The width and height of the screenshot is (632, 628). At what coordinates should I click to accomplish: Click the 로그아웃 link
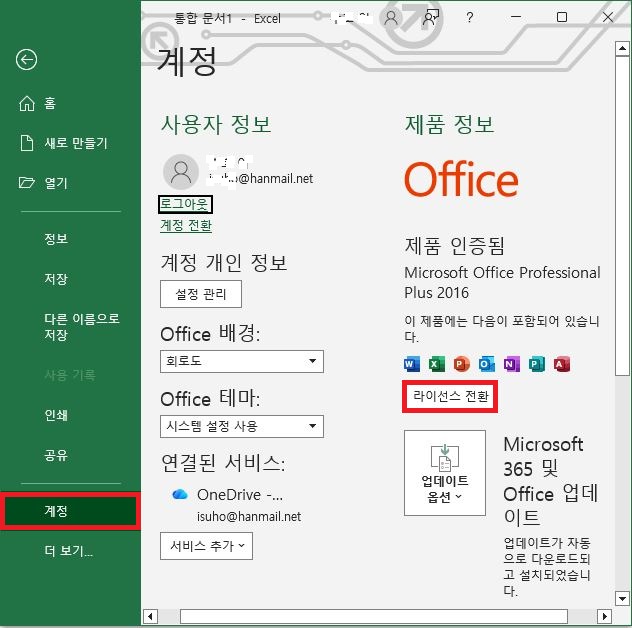pos(185,204)
